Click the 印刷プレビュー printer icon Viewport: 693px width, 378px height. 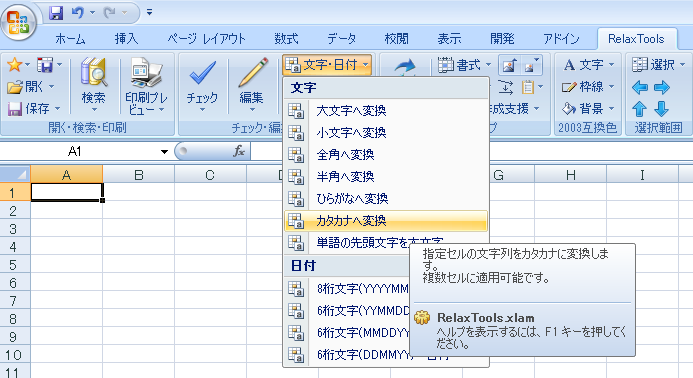[x=146, y=72]
